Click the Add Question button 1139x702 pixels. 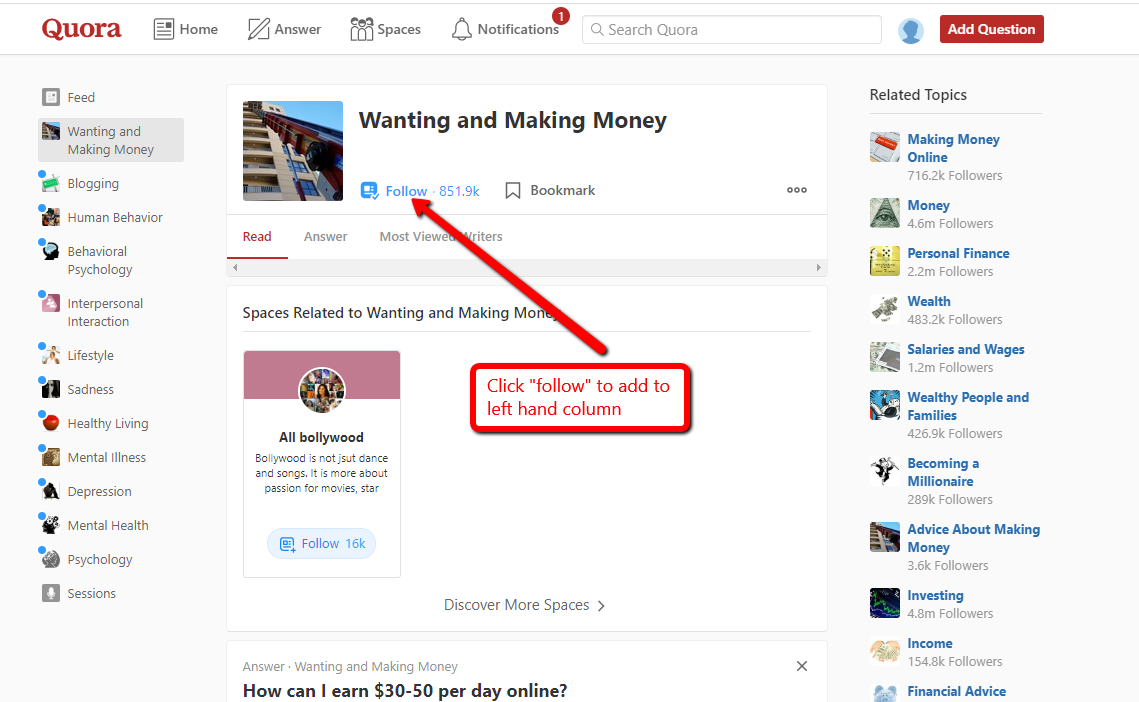(992, 29)
